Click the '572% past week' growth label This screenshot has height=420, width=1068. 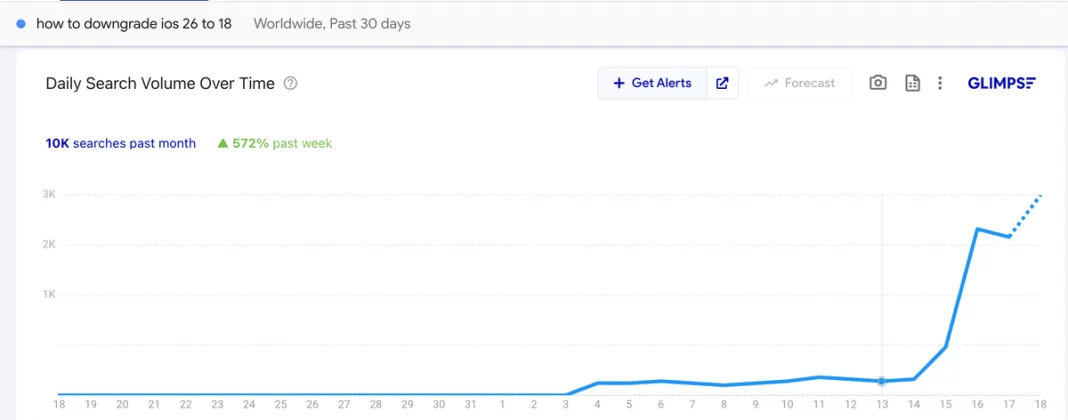coord(281,143)
